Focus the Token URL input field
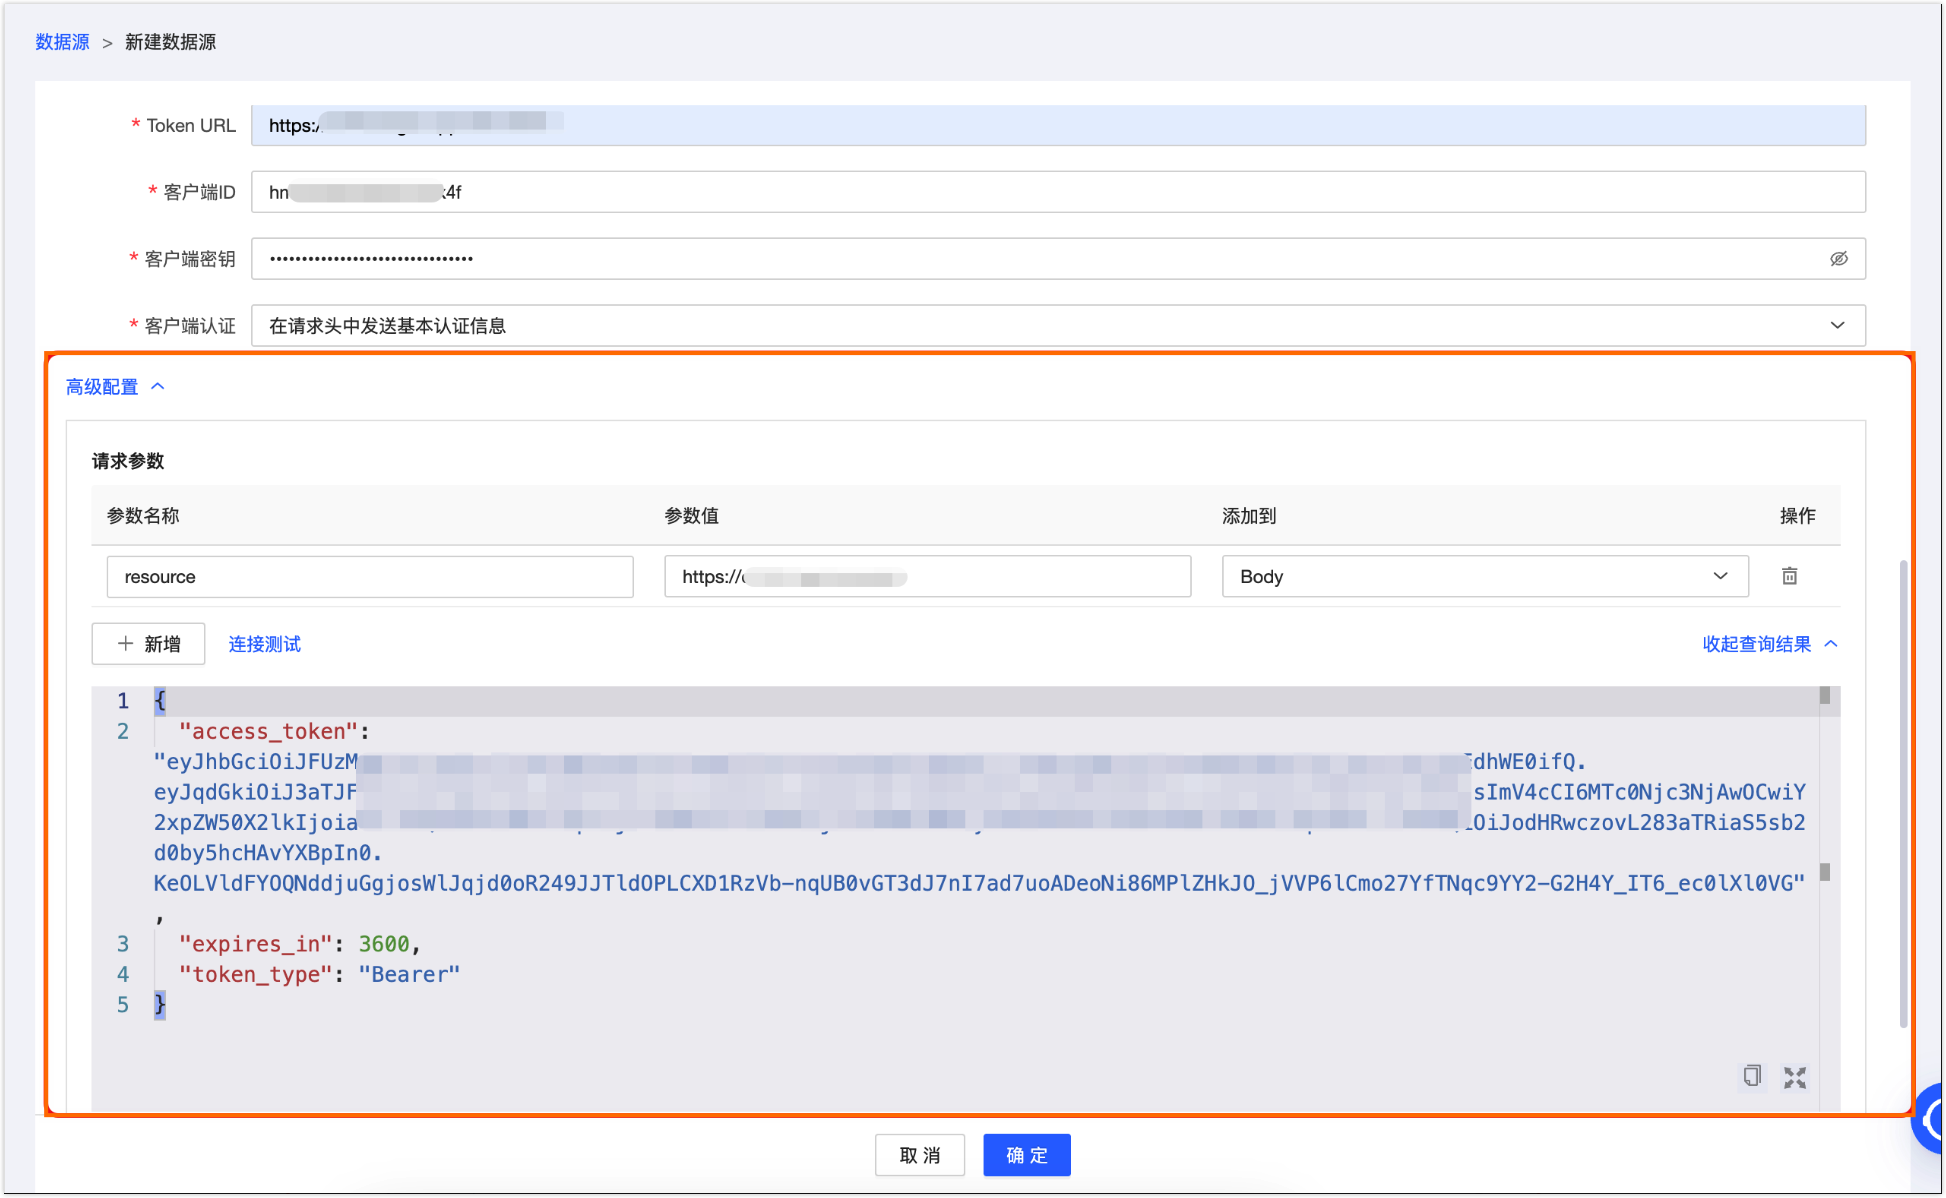Image resolution: width=1946 pixels, height=1198 pixels. tap(1057, 126)
